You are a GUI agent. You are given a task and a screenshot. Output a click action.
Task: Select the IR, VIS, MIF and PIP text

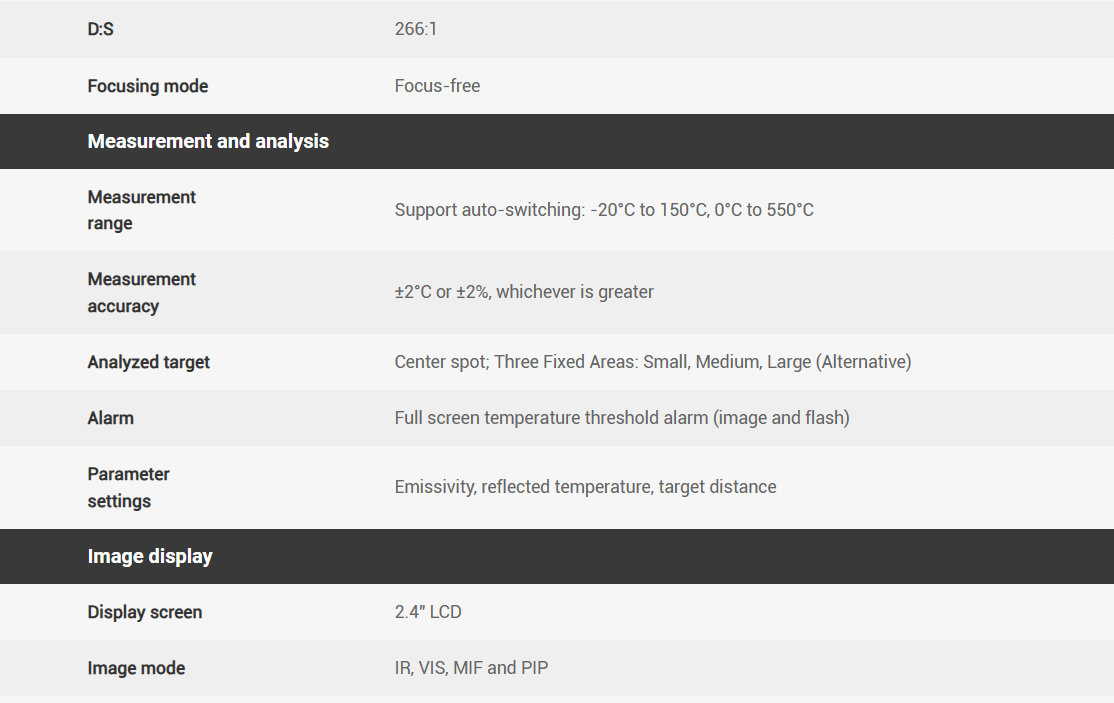click(x=471, y=668)
